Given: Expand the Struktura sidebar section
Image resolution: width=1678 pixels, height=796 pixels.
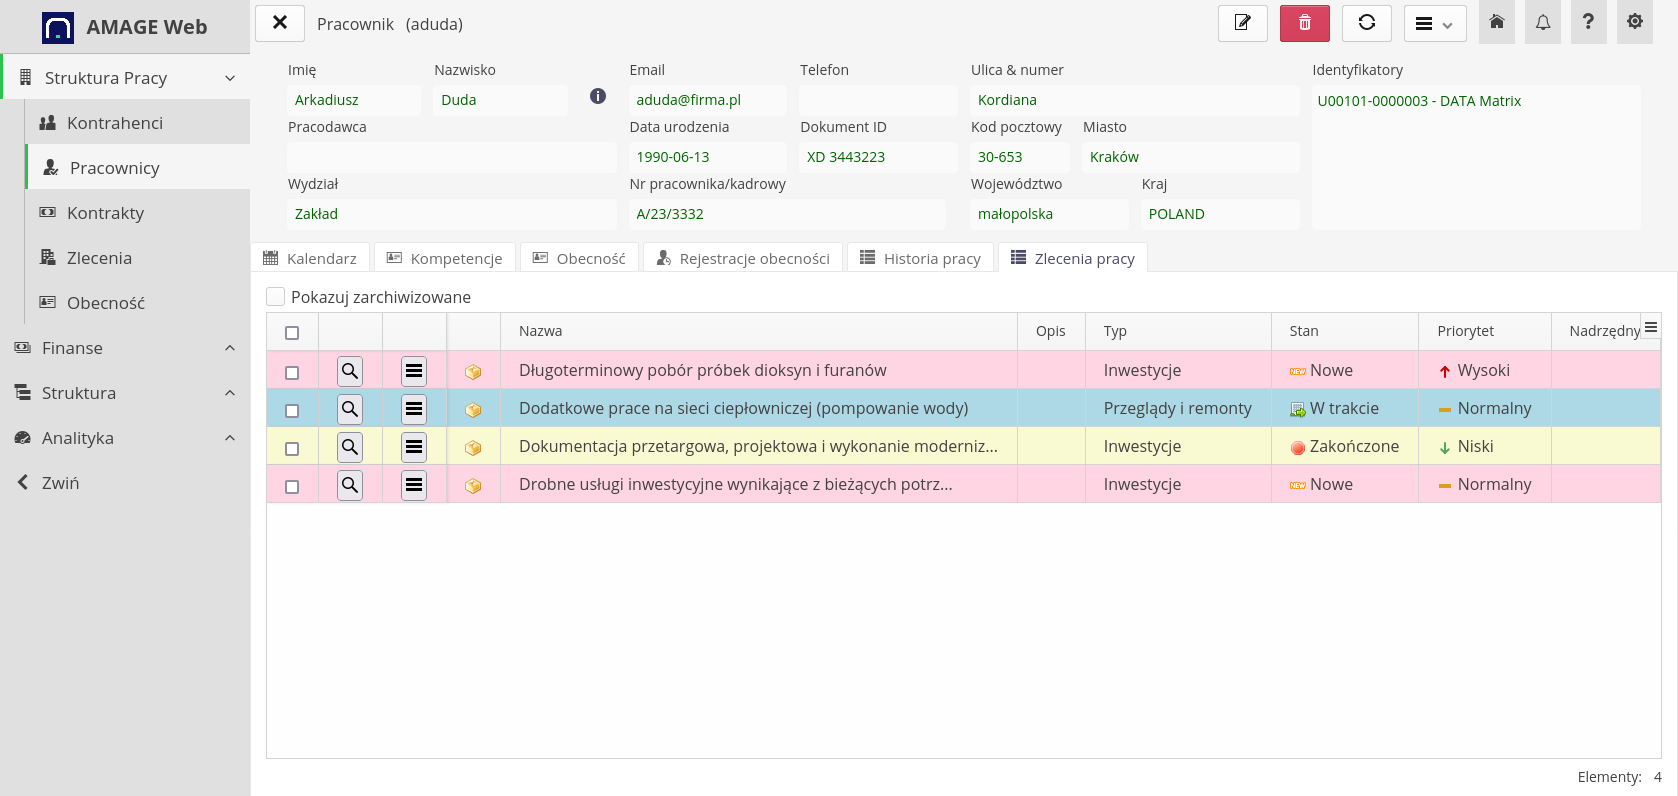Looking at the screenshot, I should 125,393.
